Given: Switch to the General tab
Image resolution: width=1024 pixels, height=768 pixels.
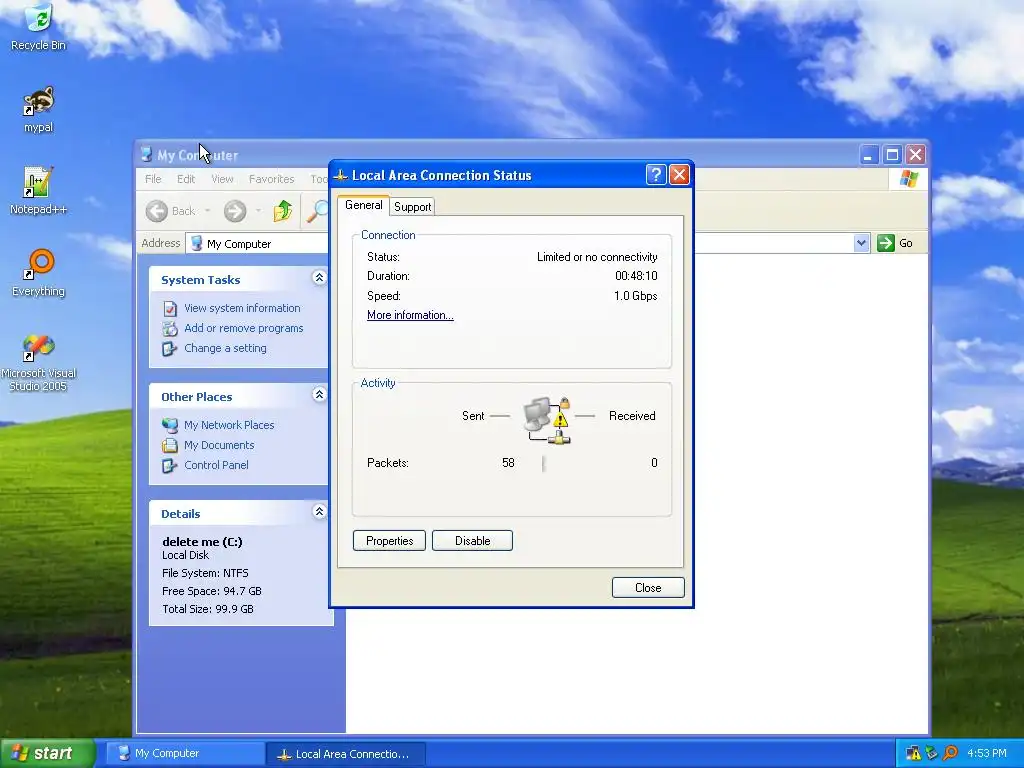Looking at the screenshot, I should click(x=364, y=205).
